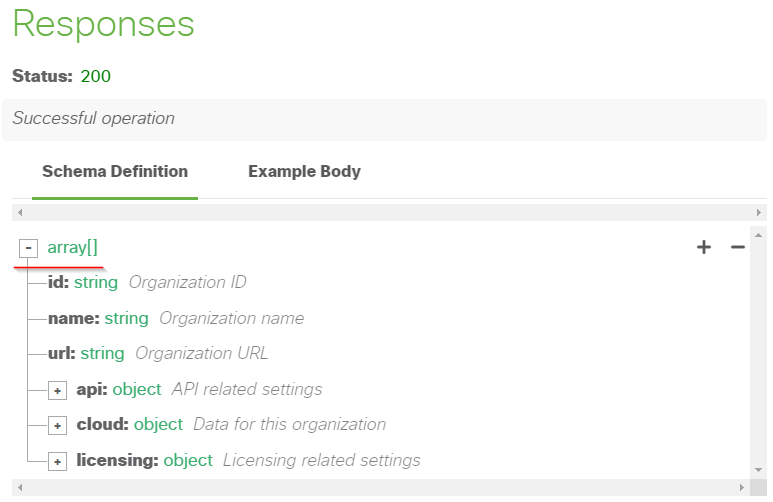The image size is (773, 502).
Task: Select the url string field row
Action: coord(158,354)
